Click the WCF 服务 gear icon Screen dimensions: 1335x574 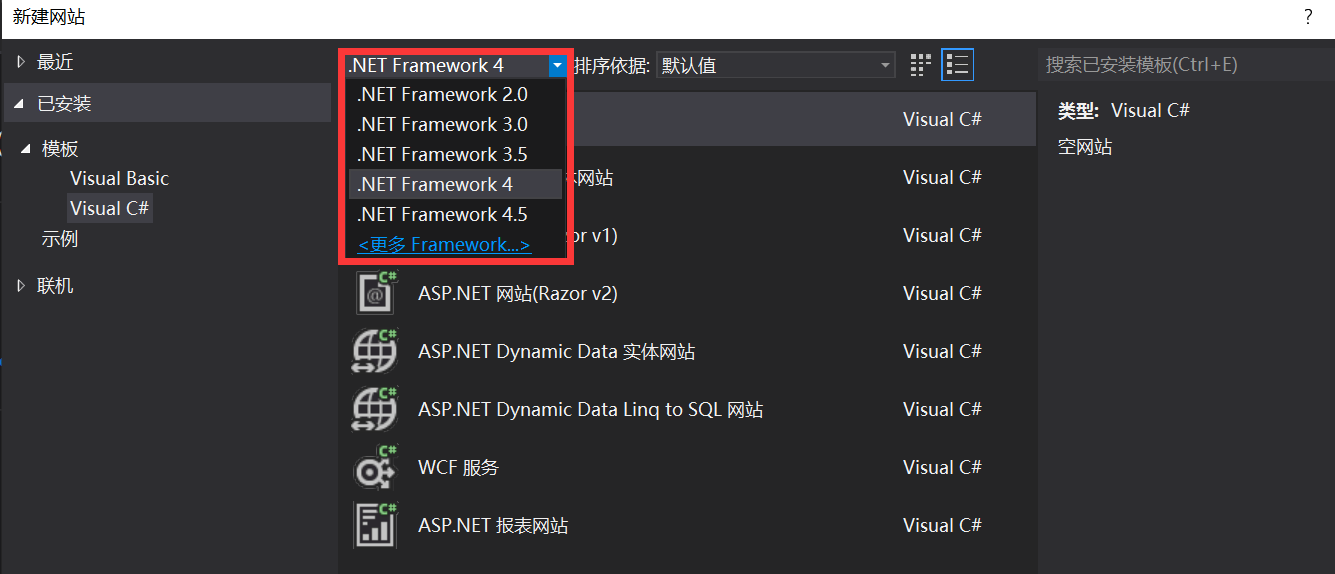pos(376,468)
